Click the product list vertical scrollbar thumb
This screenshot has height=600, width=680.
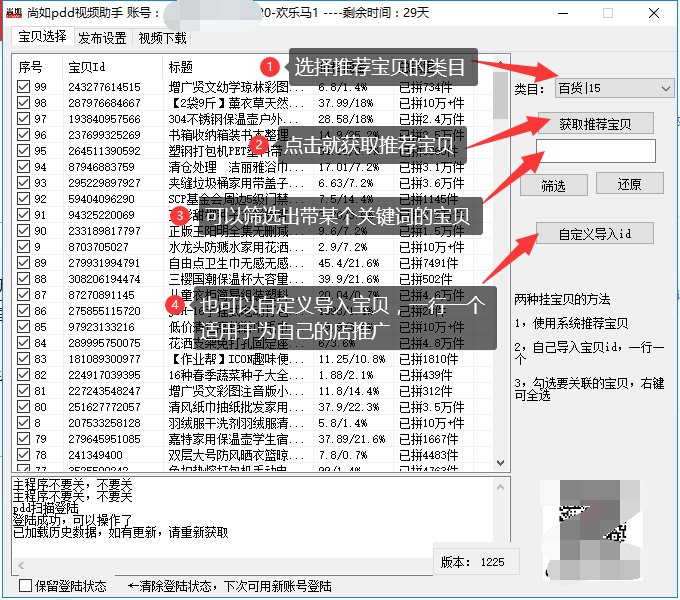pyautogui.click(x=500, y=95)
